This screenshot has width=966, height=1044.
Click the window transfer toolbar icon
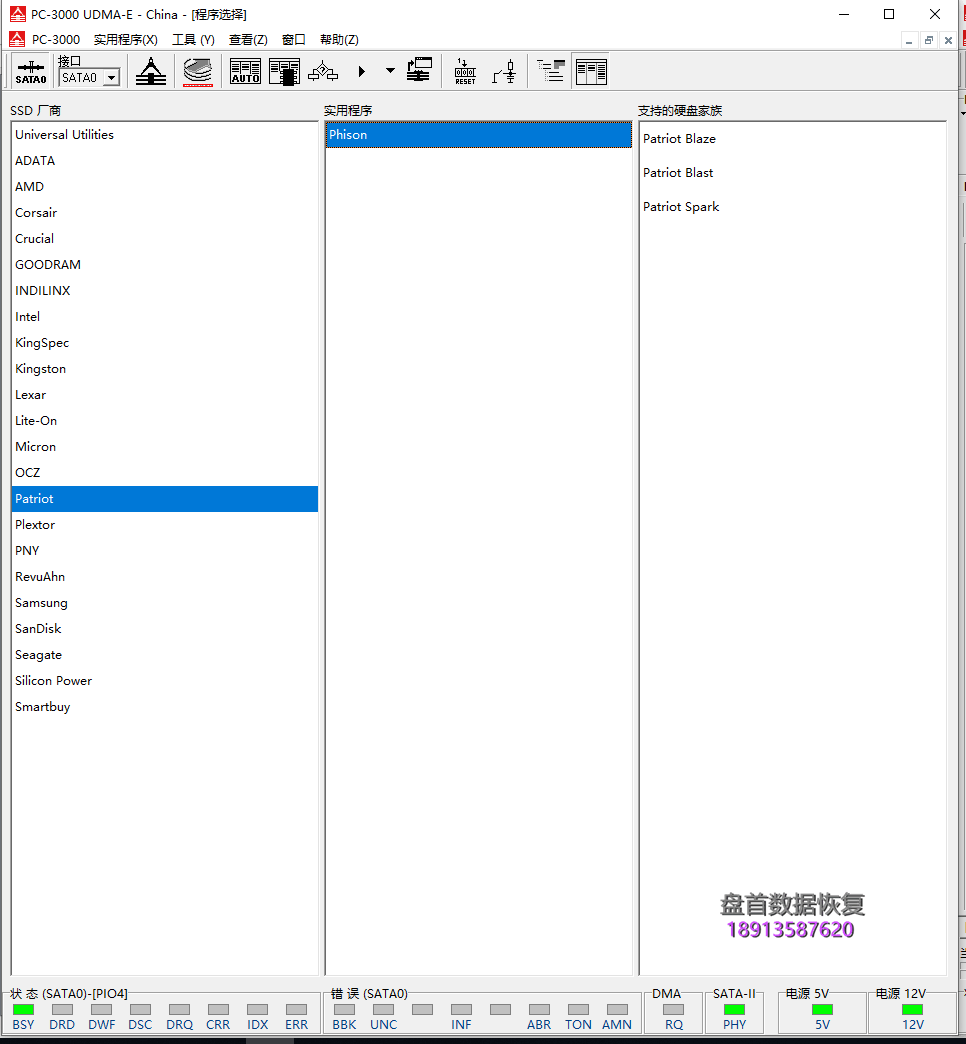click(x=419, y=70)
